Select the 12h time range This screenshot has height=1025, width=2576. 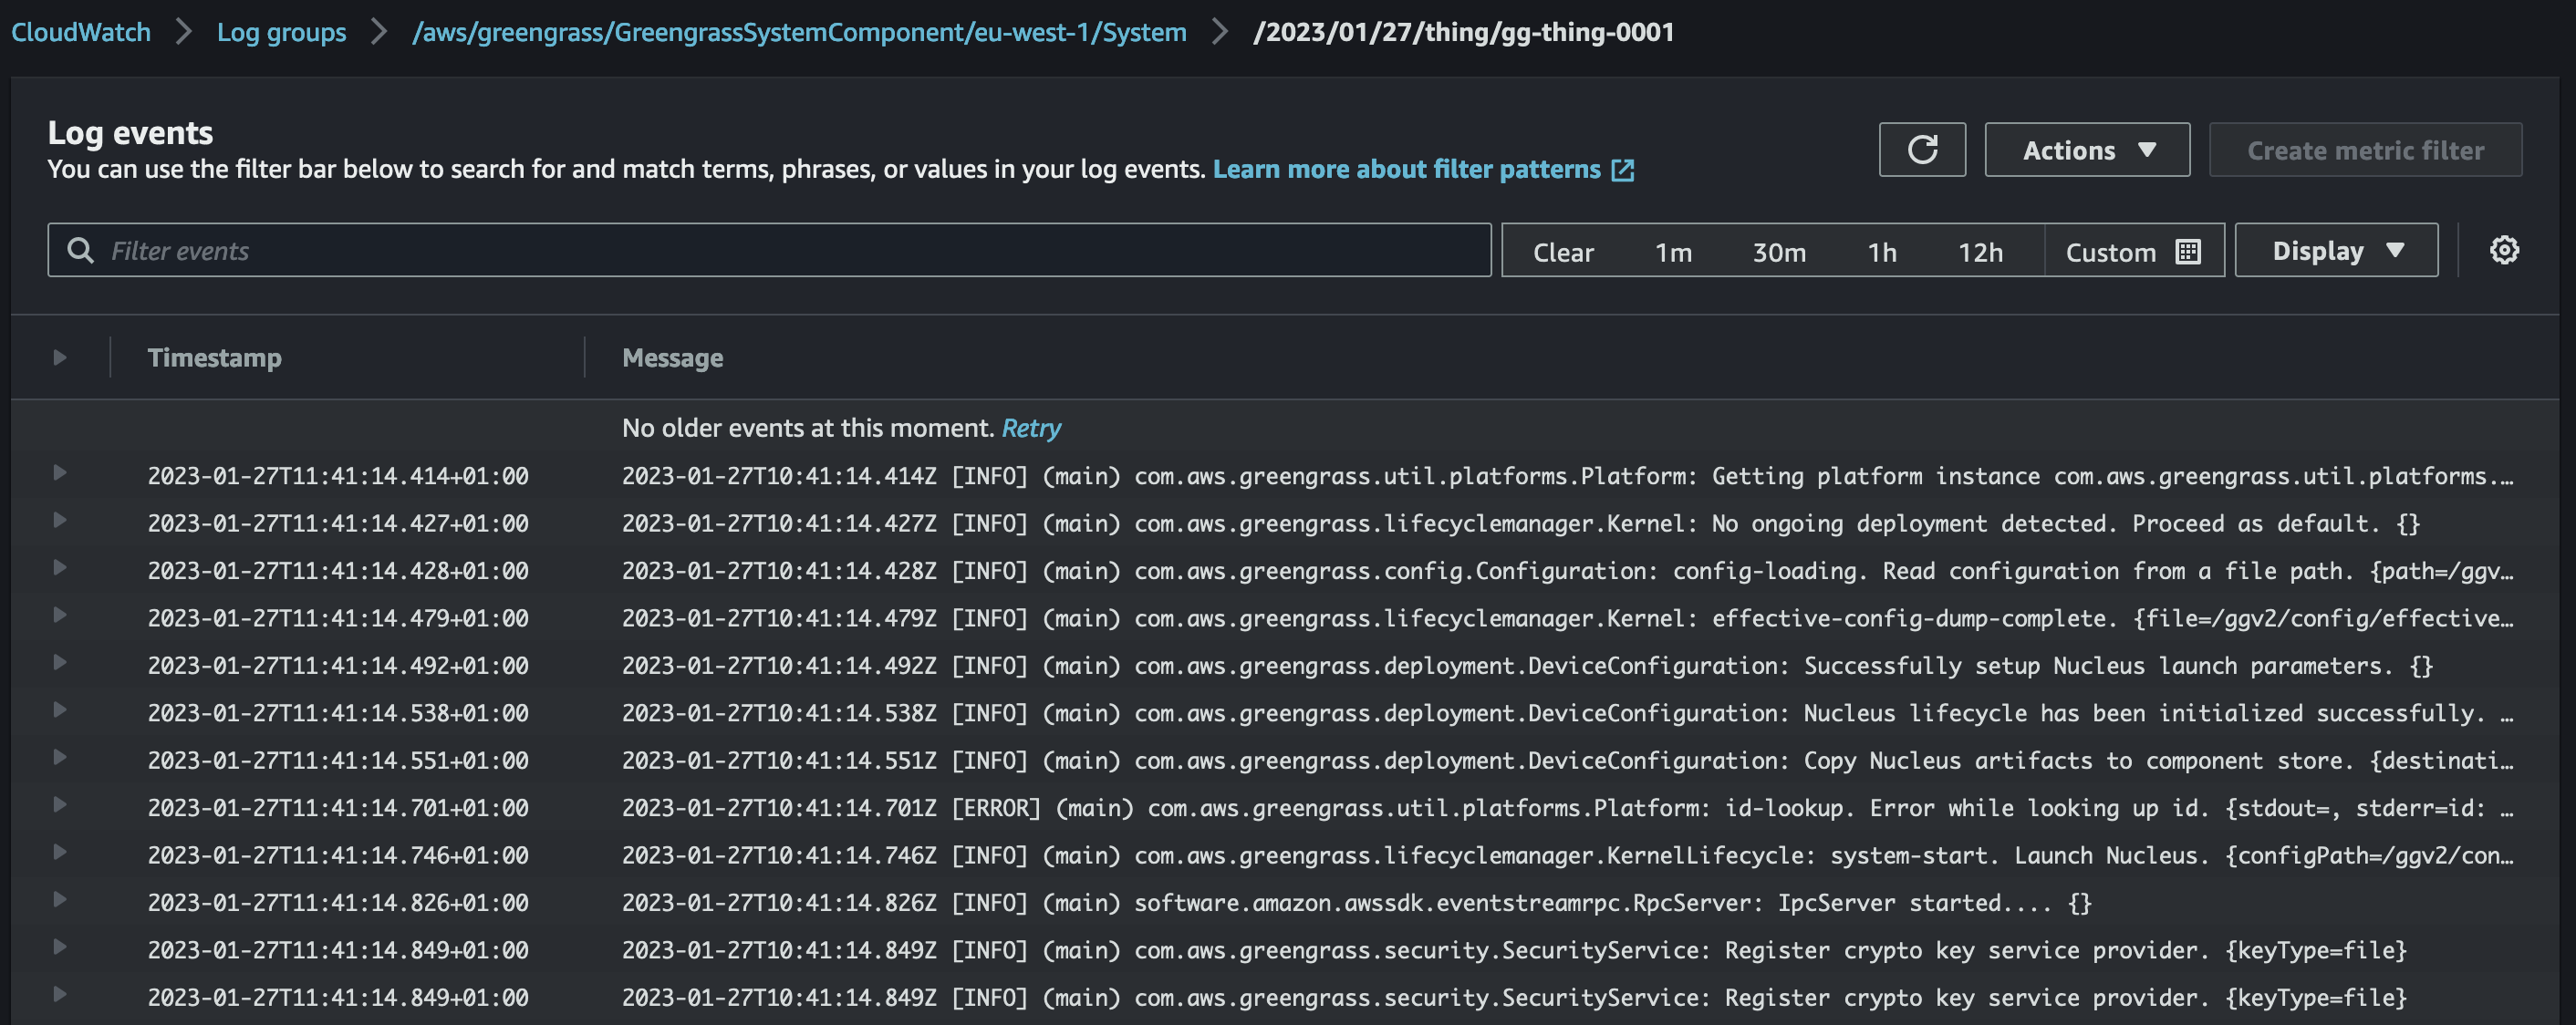1980,252
